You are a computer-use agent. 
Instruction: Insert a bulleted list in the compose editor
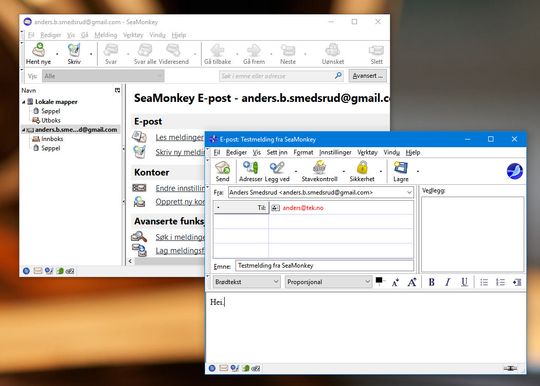pos(484,282)
